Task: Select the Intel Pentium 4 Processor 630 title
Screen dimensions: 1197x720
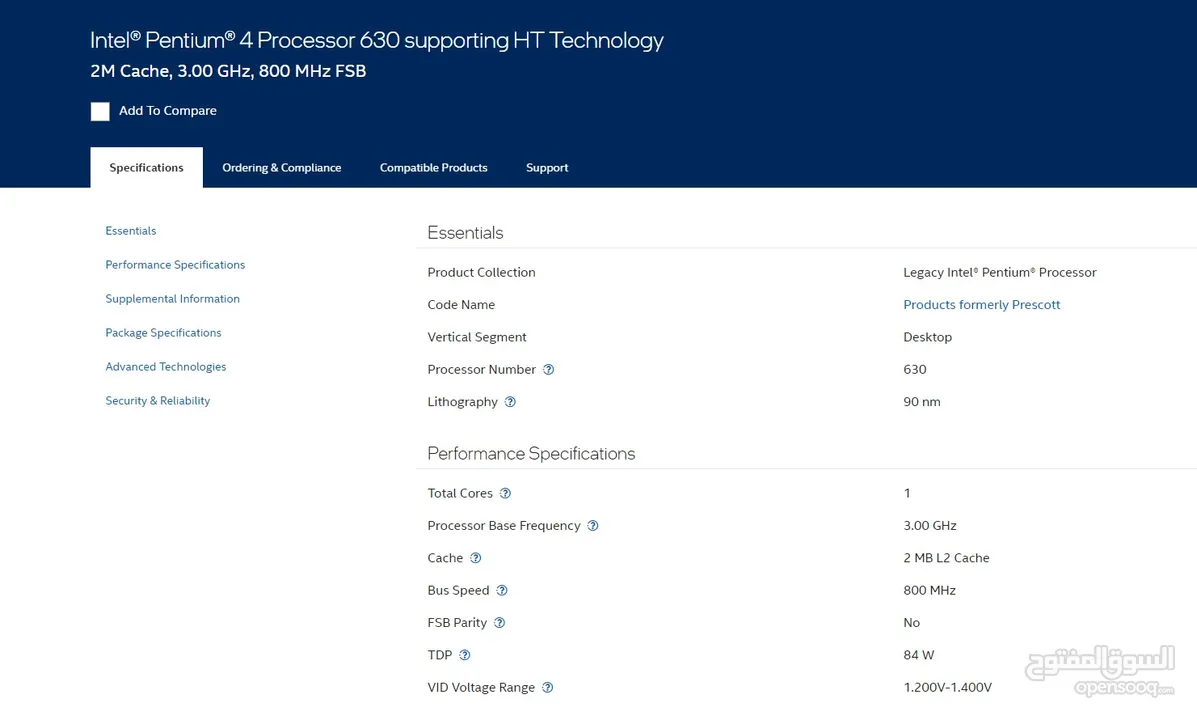Action: [x=377, y=40]
